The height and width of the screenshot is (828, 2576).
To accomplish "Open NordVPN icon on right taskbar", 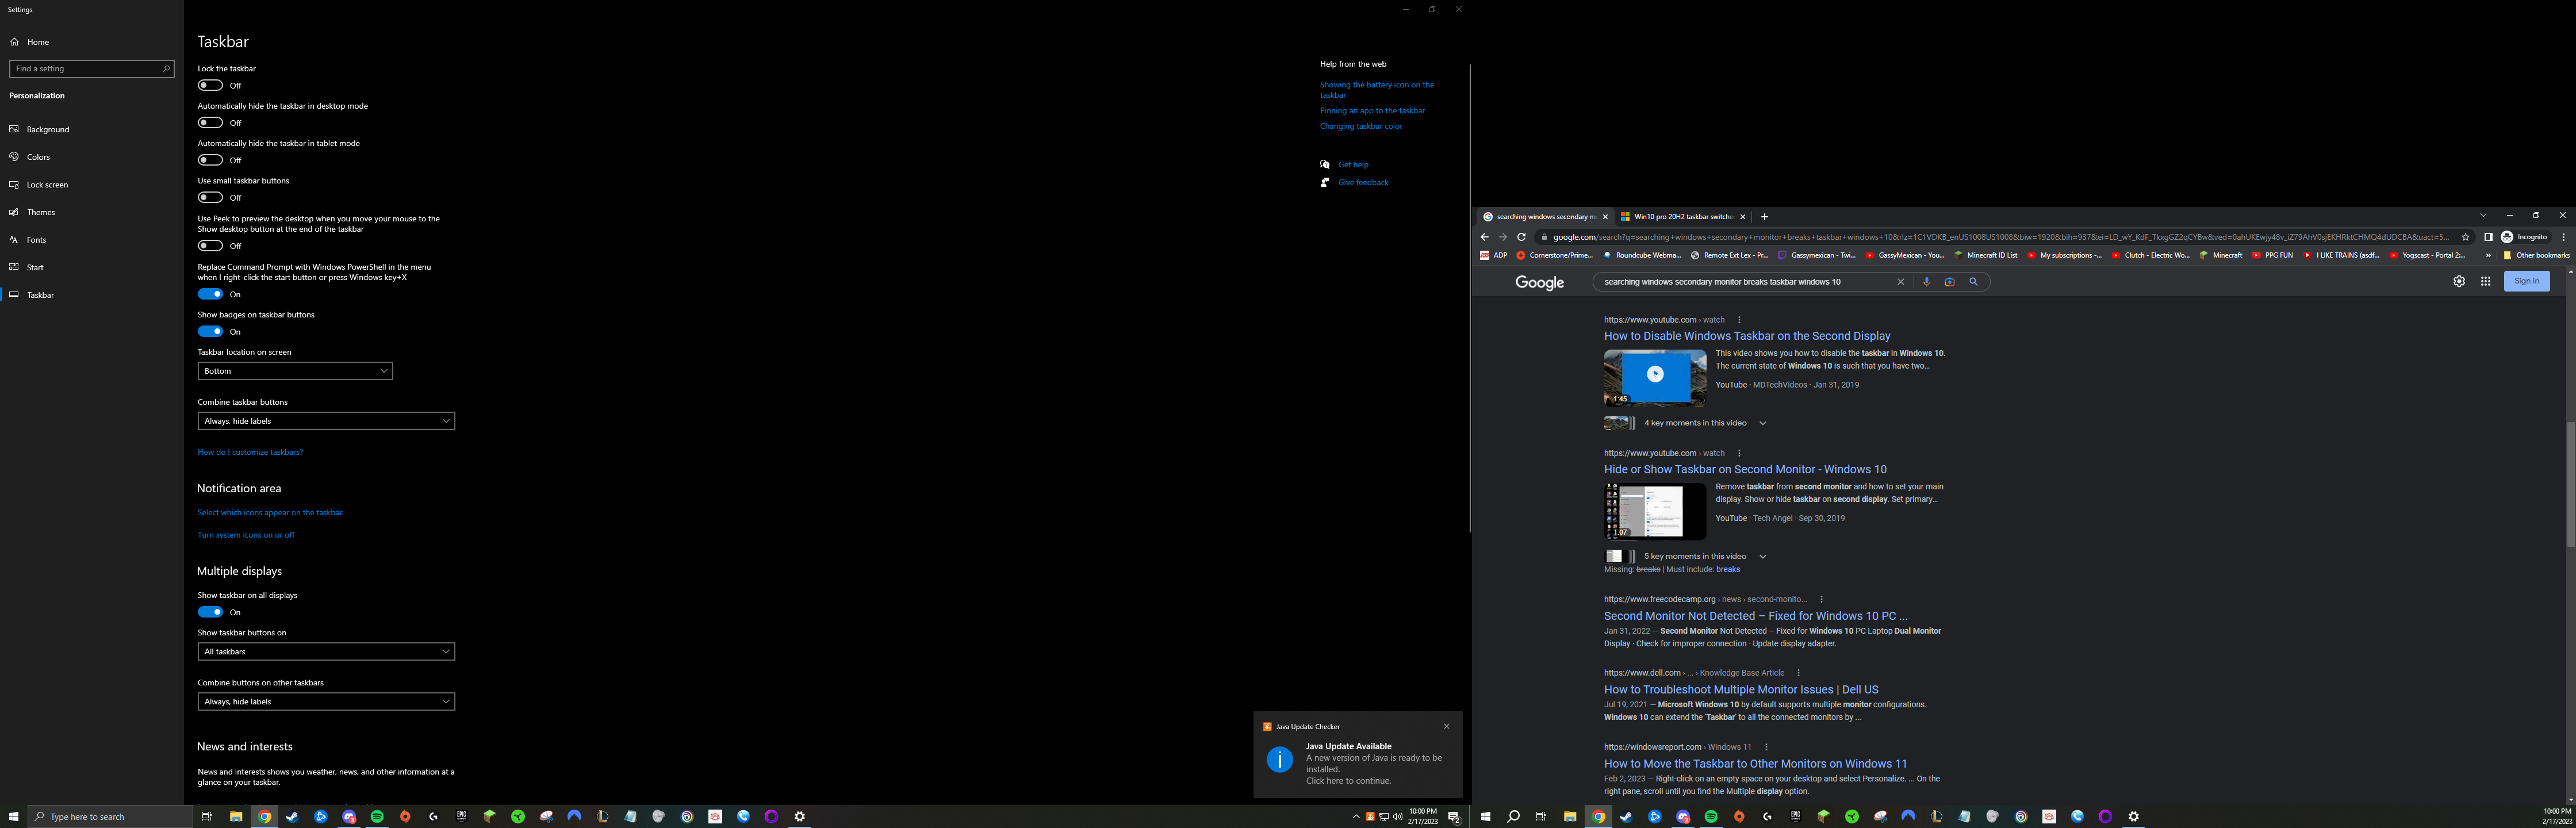I will [1909, 816].
